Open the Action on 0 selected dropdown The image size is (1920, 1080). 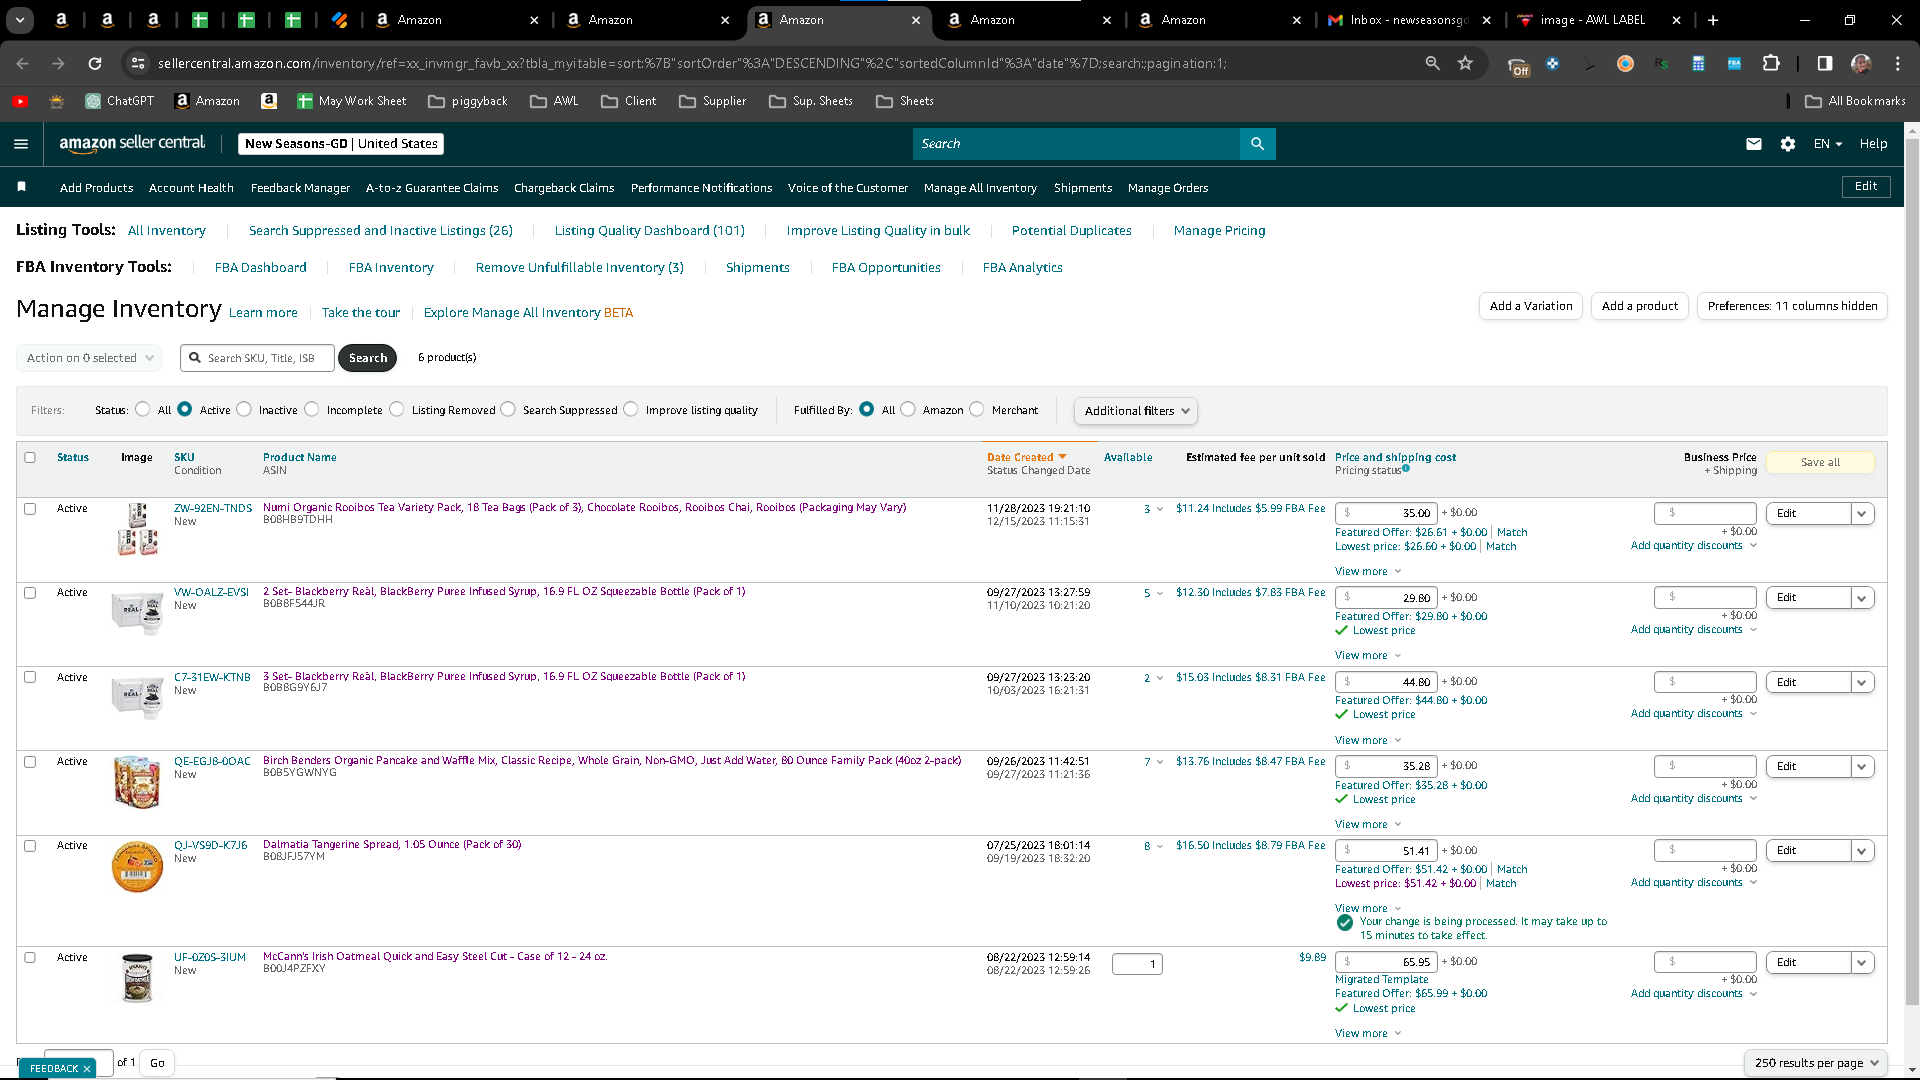(x=89, y=358)
